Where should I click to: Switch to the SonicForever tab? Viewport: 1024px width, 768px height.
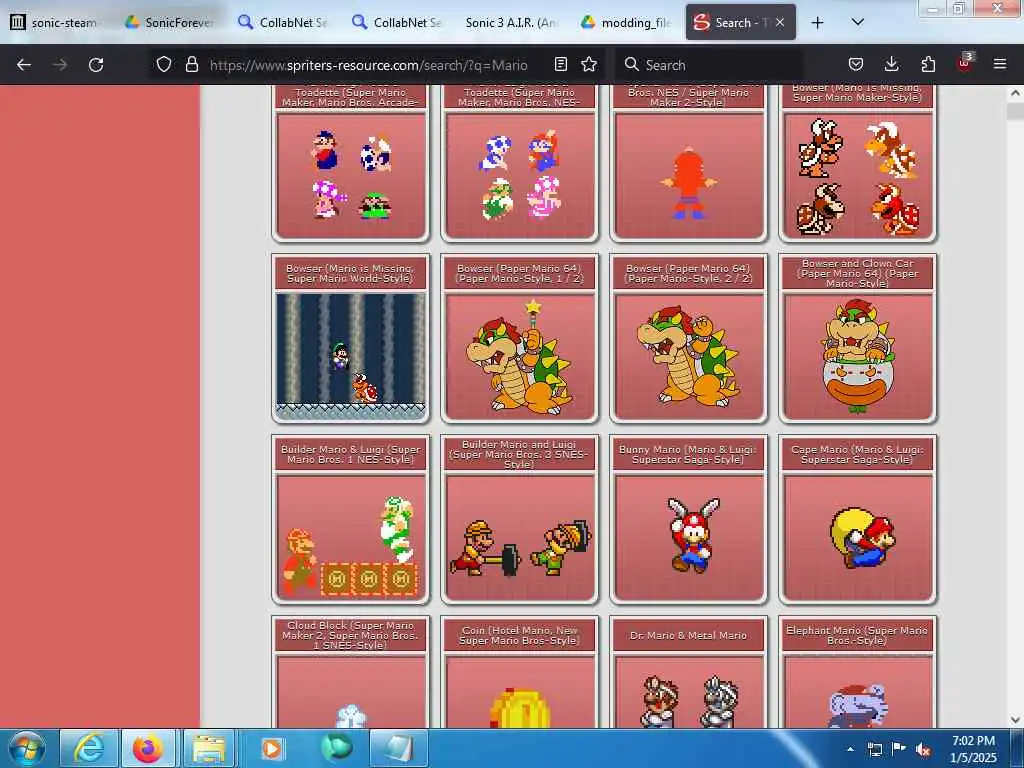click(x=170, y=23)
